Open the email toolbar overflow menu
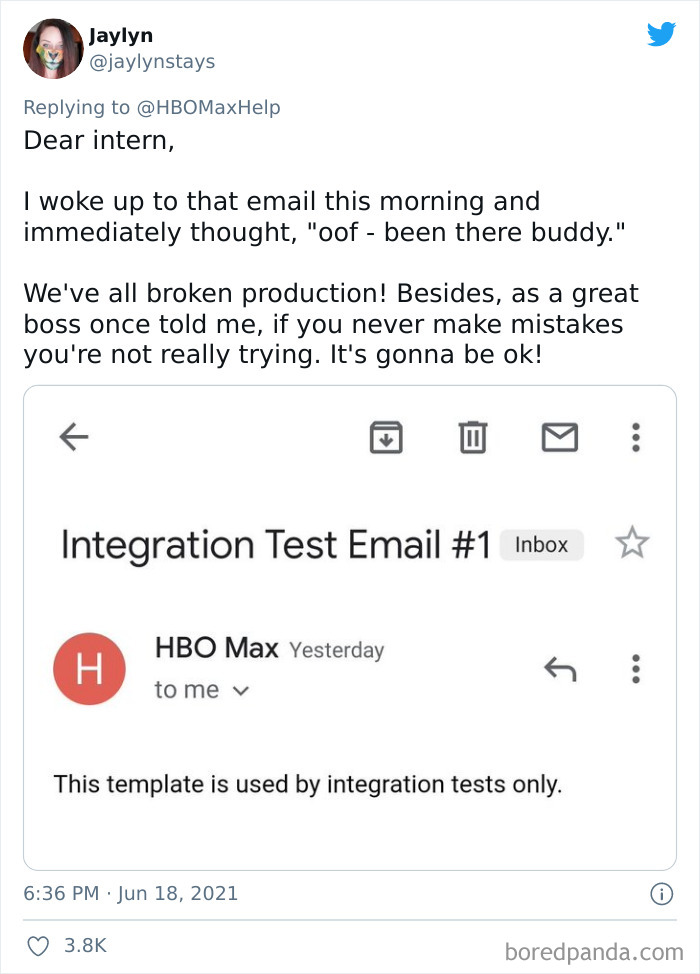The image size is (700, 974). point(635,437)
